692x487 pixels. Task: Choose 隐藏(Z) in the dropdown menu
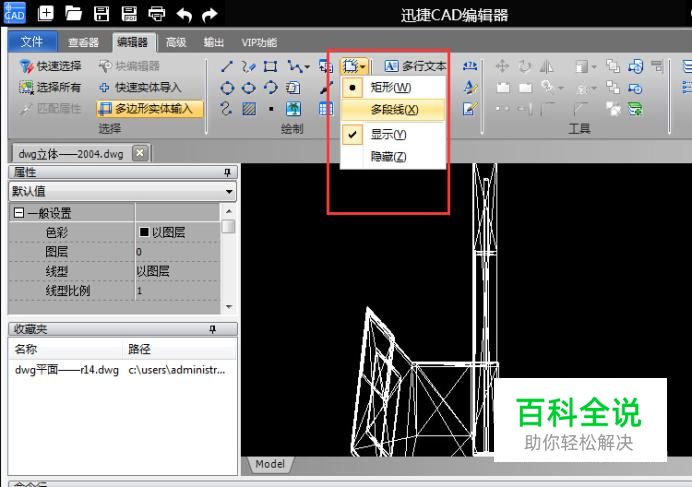(393, 156)
